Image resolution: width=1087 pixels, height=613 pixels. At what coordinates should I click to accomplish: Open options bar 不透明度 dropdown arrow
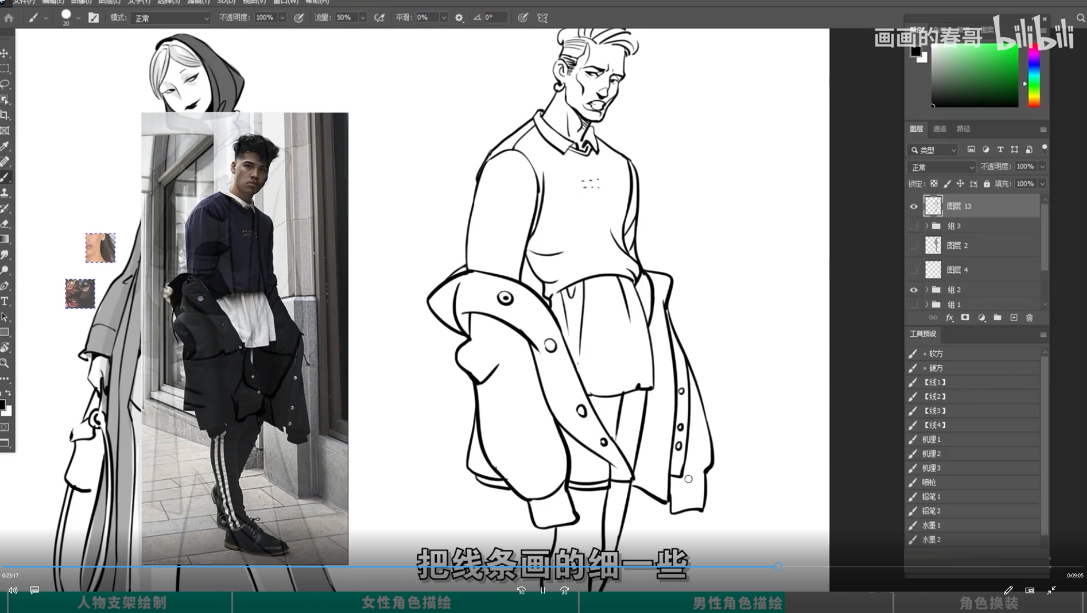point(282,18)
